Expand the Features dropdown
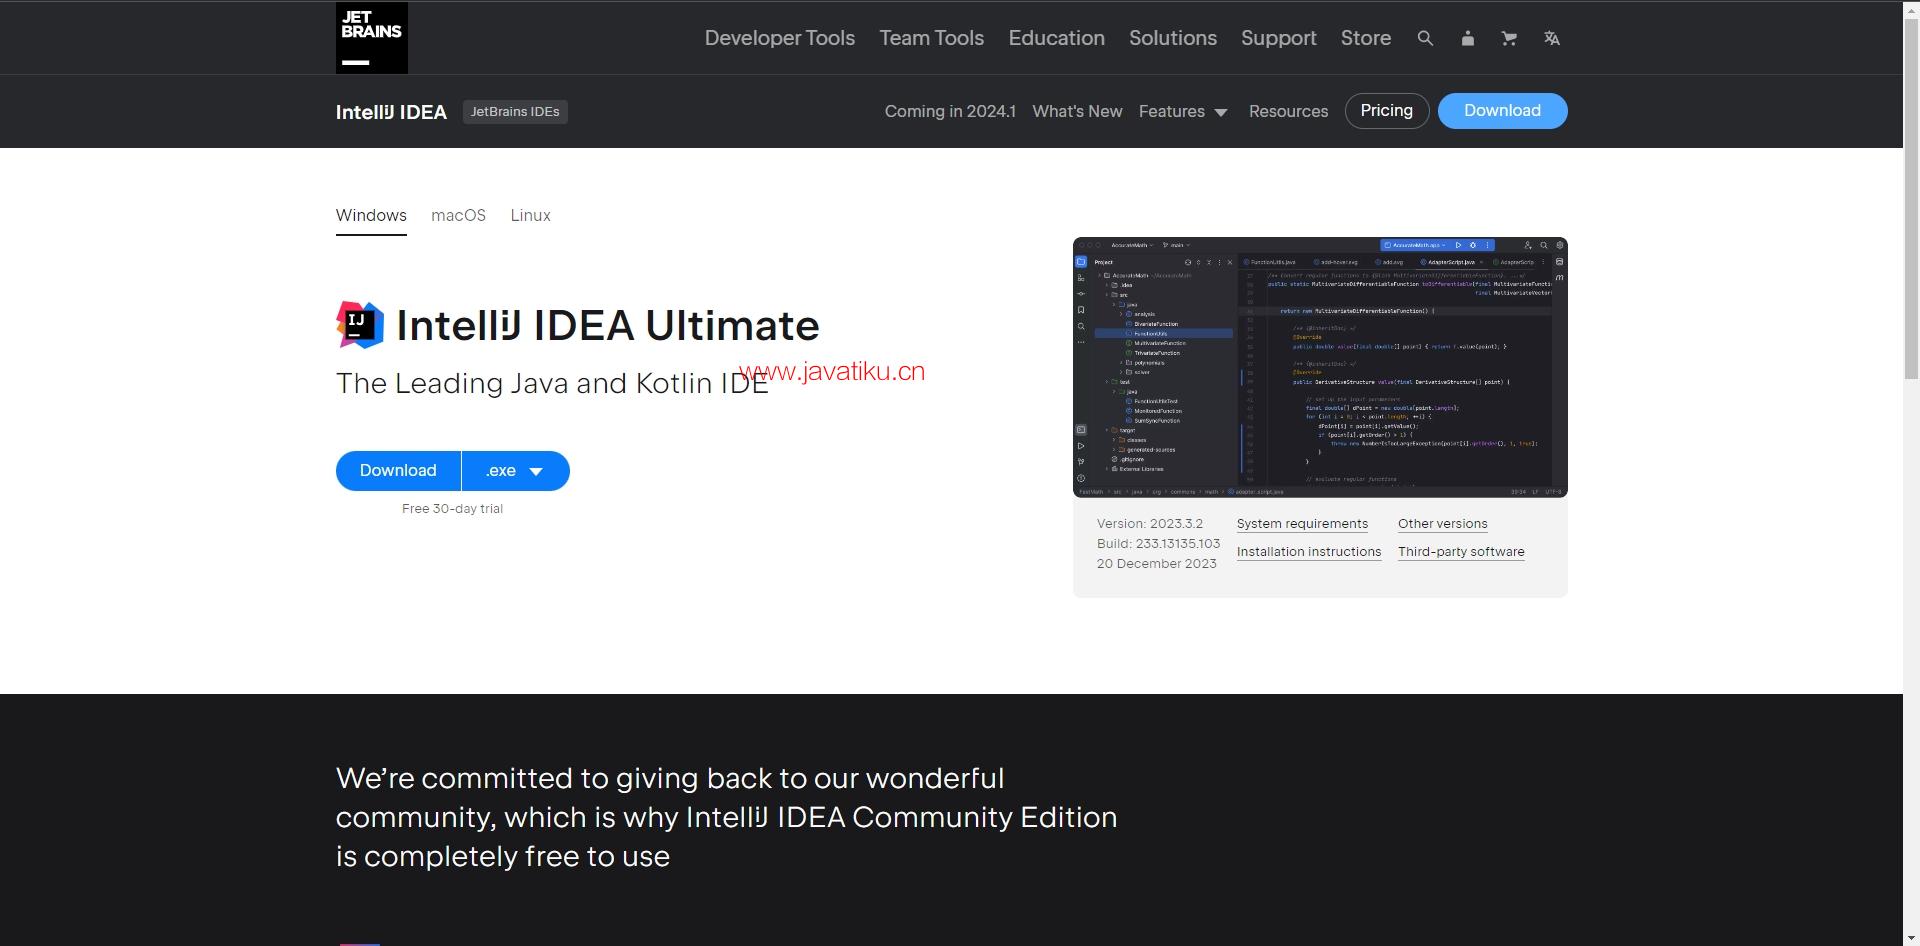Screen dimensions: 1920x946 (1182, 111)
